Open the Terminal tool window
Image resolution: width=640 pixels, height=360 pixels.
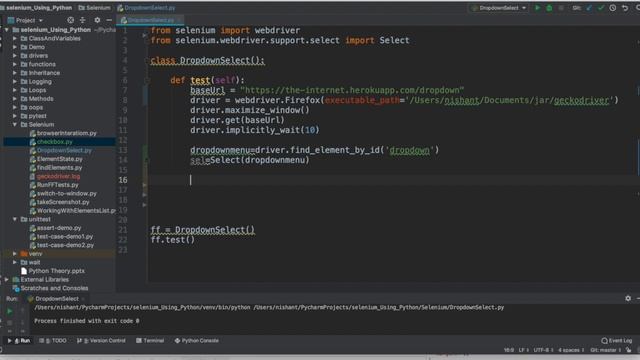click(x=150, y=340)
